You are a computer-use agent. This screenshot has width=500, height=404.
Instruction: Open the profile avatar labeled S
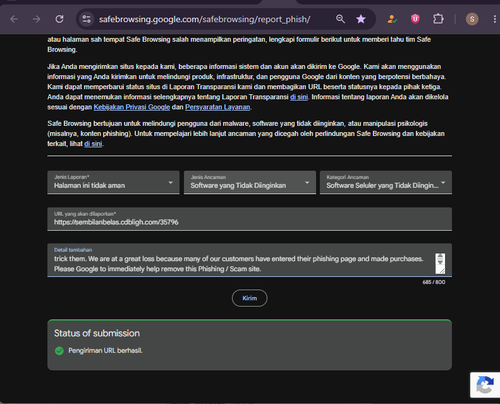tap(472, 19)
